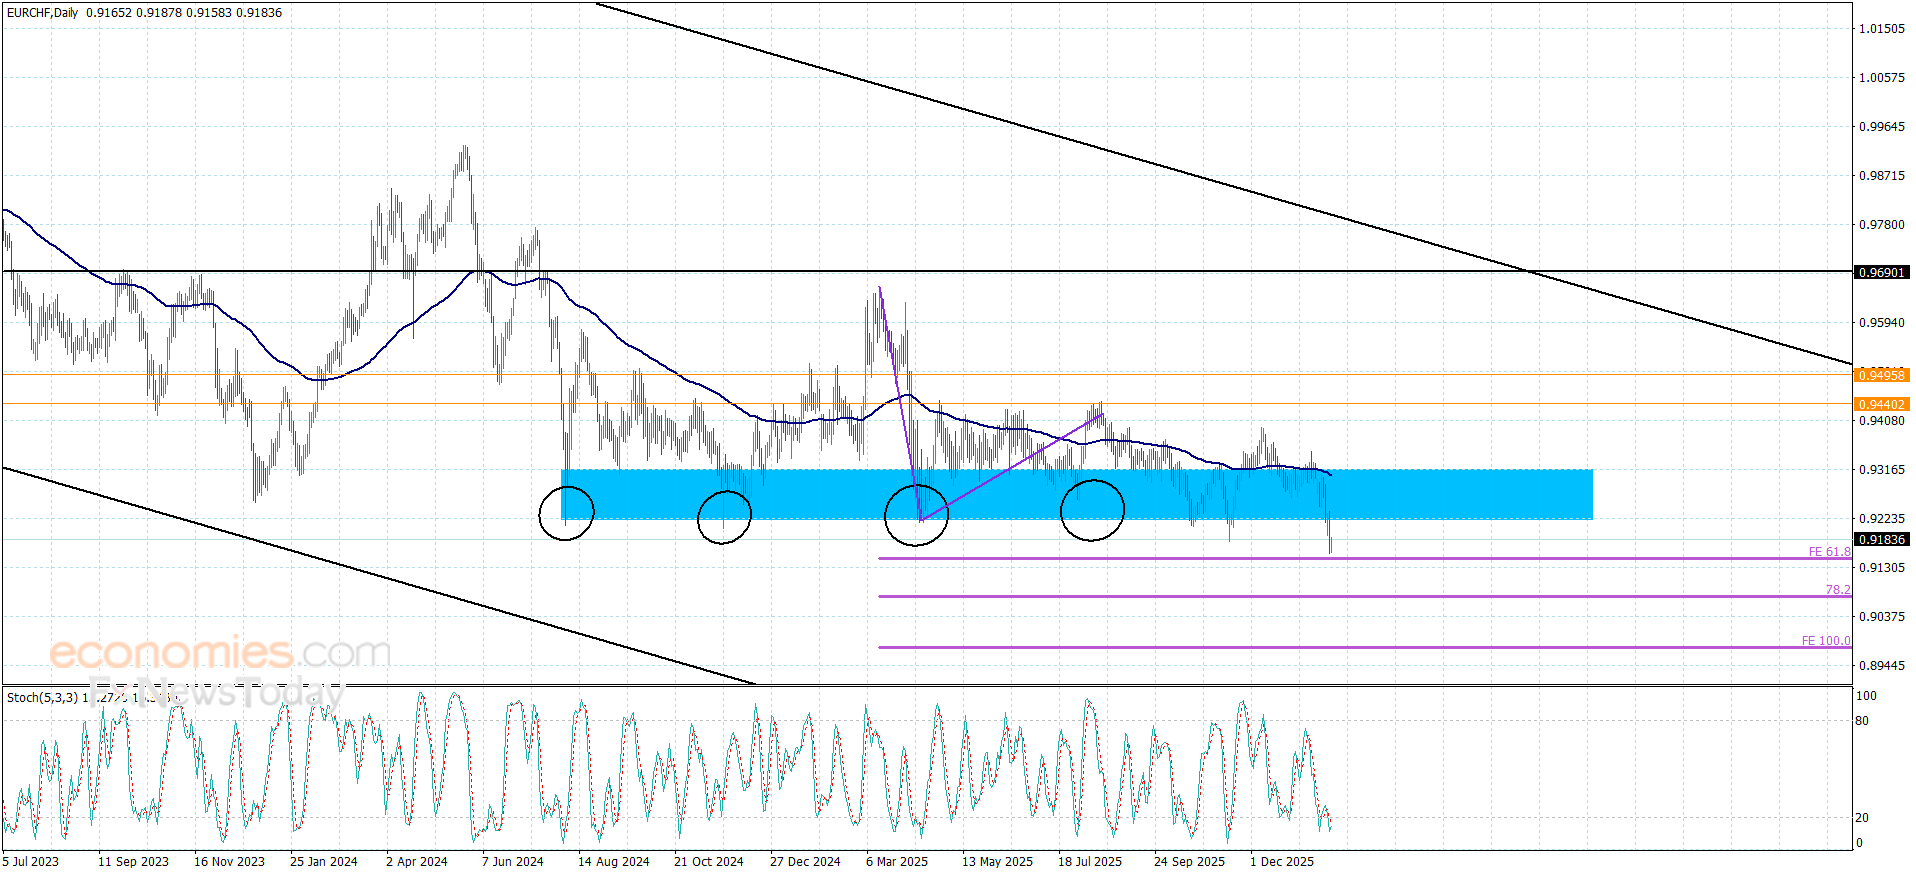Screen dimensions: 1916x874
Task: Click the 0.97800 price axis label
Action: point(1882,225)
